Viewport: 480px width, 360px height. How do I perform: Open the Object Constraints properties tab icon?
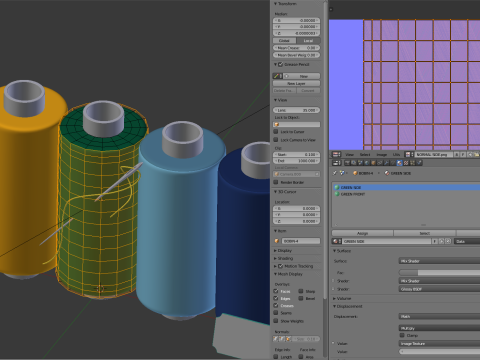tap(380, 163)
